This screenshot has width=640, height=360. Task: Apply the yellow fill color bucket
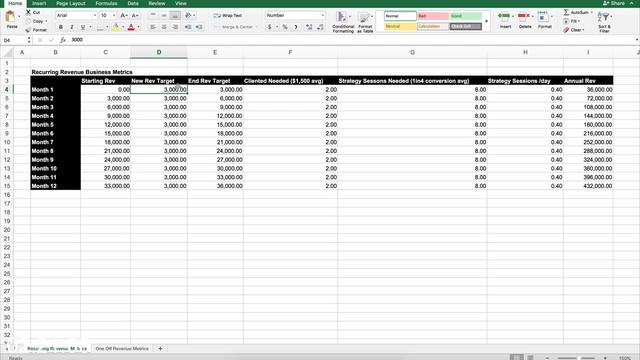click(116, 27)
